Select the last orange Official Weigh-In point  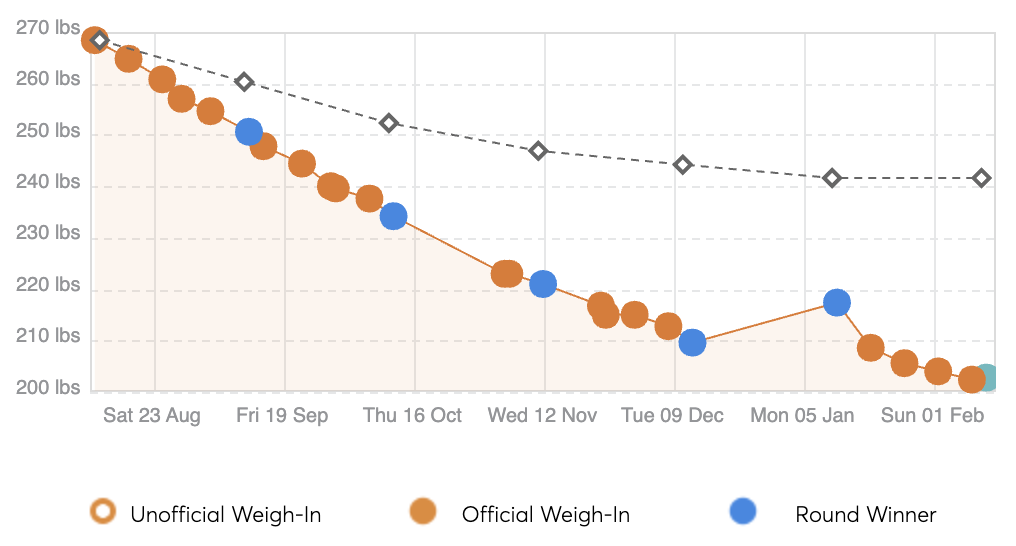point(971,380)
